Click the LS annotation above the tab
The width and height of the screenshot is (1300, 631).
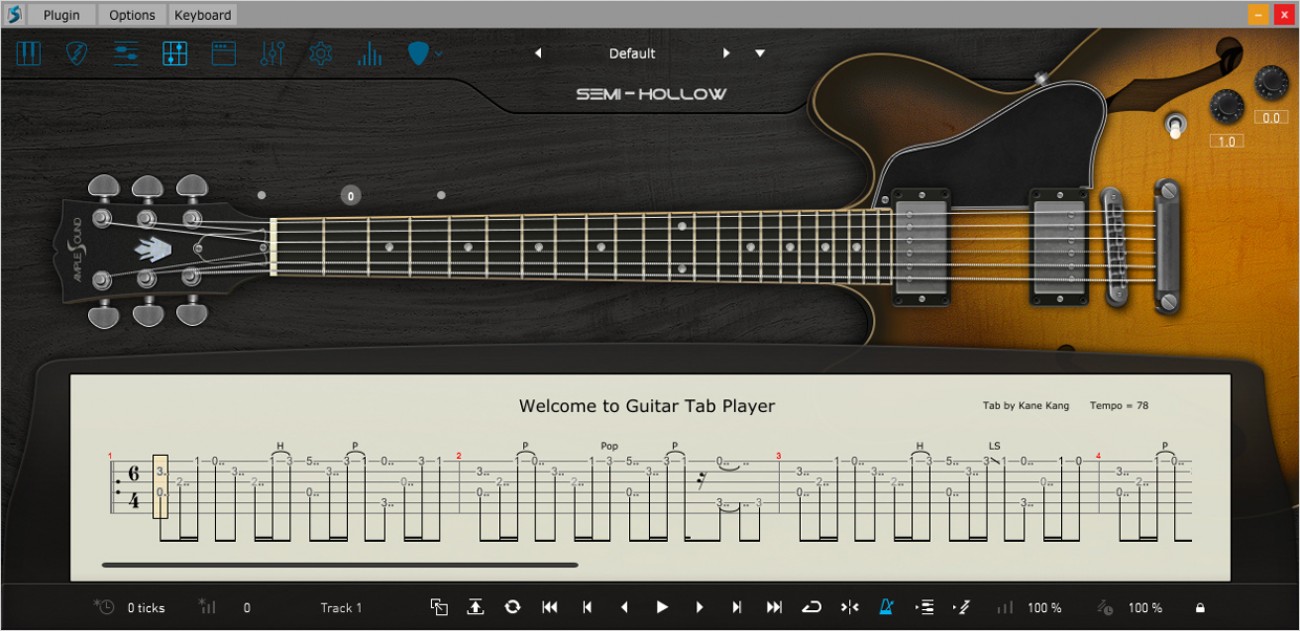tap(994, 446)
